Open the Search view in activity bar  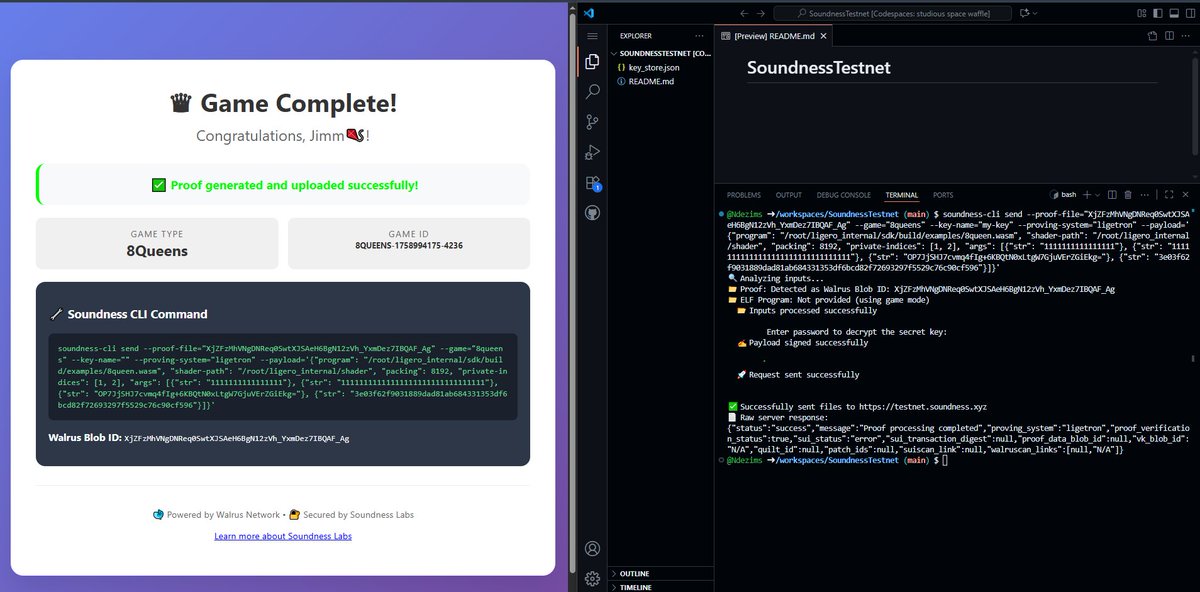[592, 92]
